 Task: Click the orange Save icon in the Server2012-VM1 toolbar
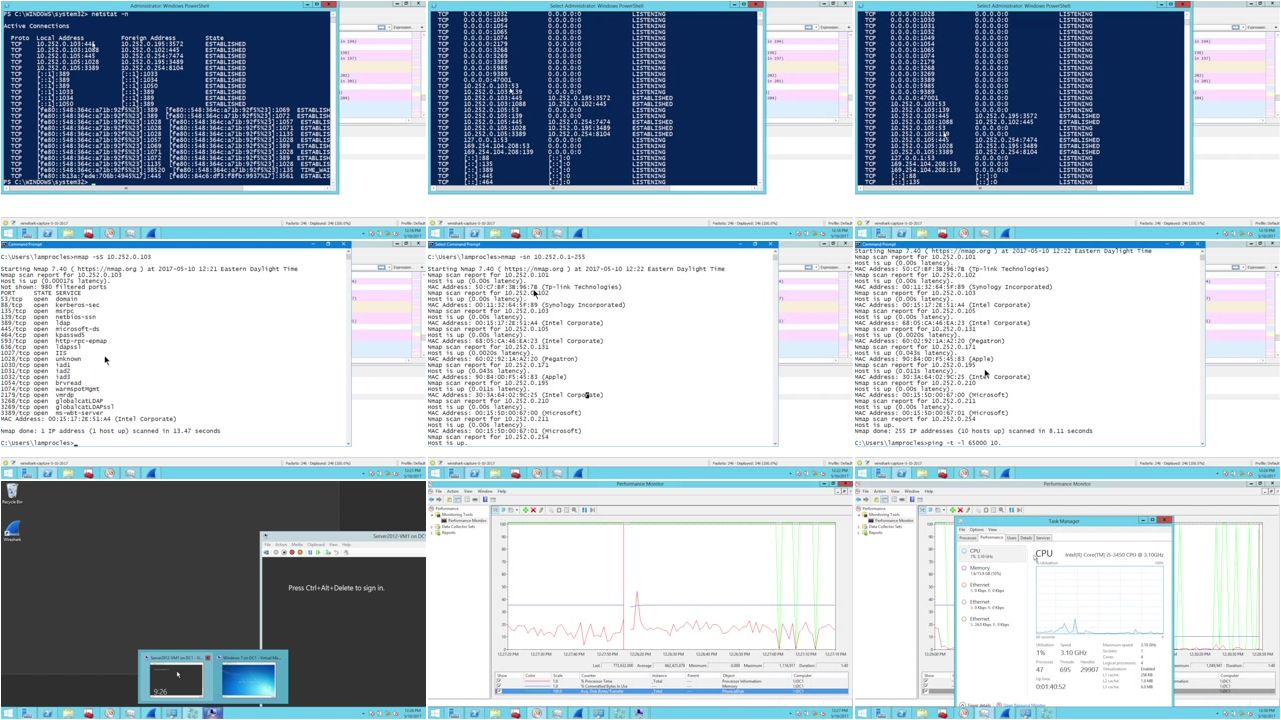pyautogui.click(x=300, y=552)
